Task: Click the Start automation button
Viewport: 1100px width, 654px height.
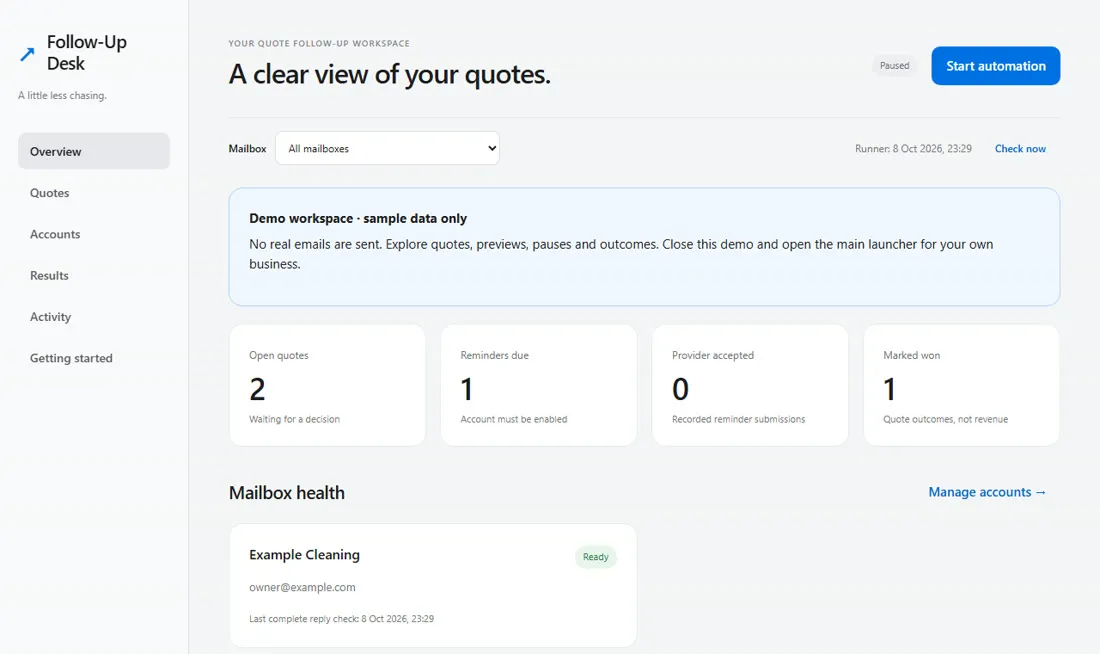Action: tap(995, 66)
